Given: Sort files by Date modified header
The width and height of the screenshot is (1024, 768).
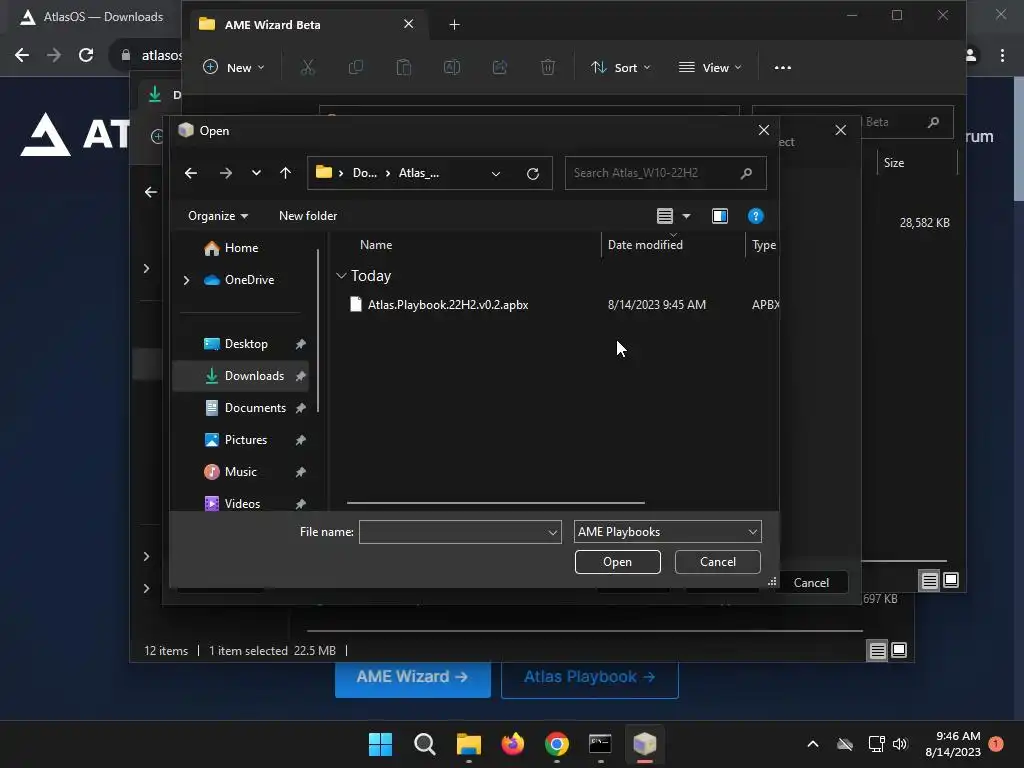Looking at the screenshot, I should 645,245.
